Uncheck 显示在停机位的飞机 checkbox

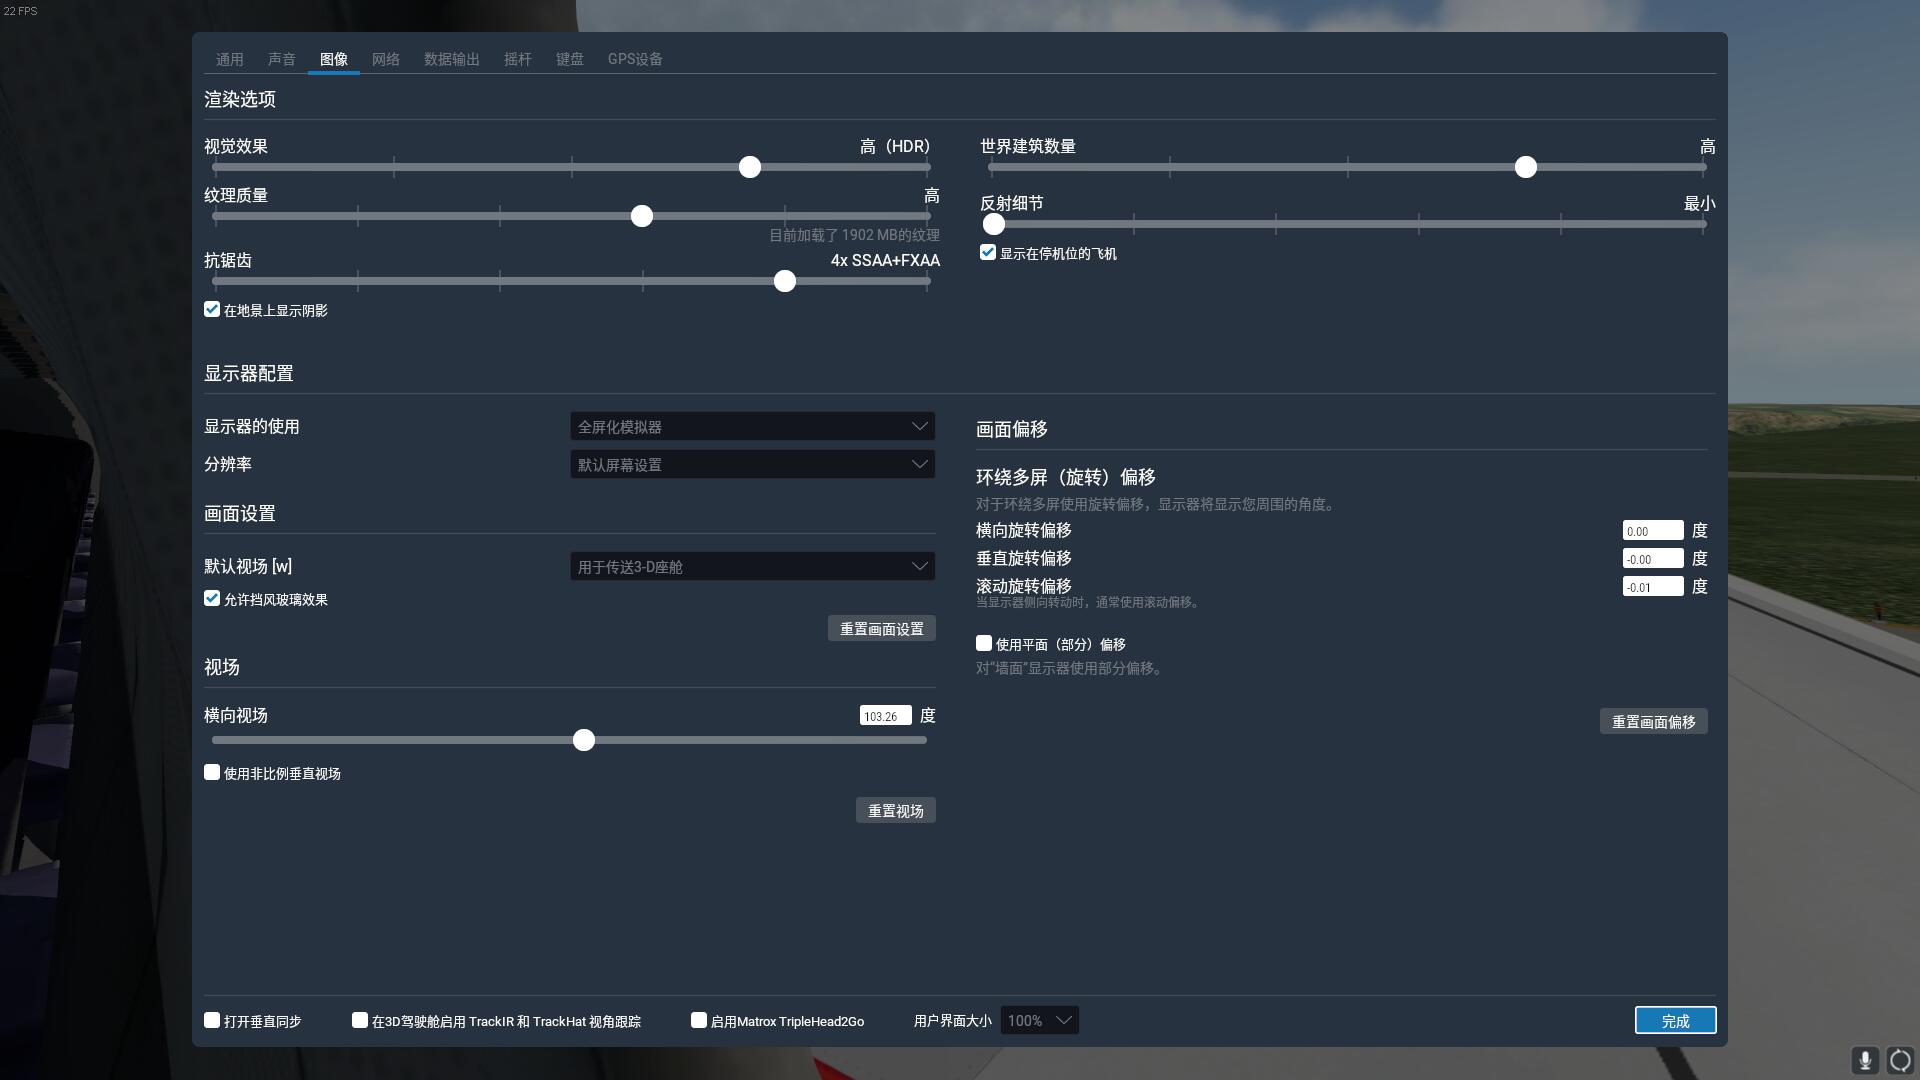pyautogui.click(x=988, y=252)
